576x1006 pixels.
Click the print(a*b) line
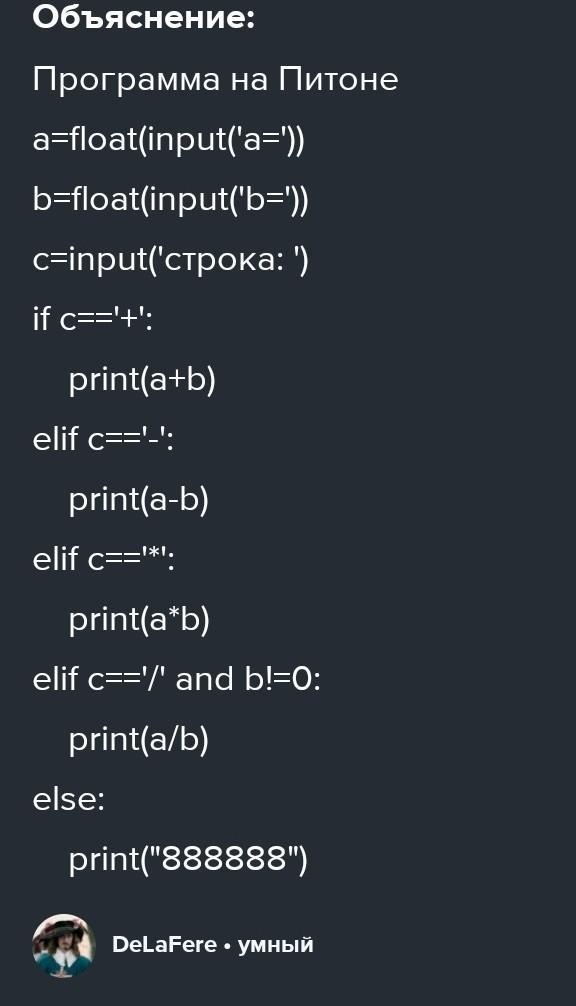pos(139,620)
